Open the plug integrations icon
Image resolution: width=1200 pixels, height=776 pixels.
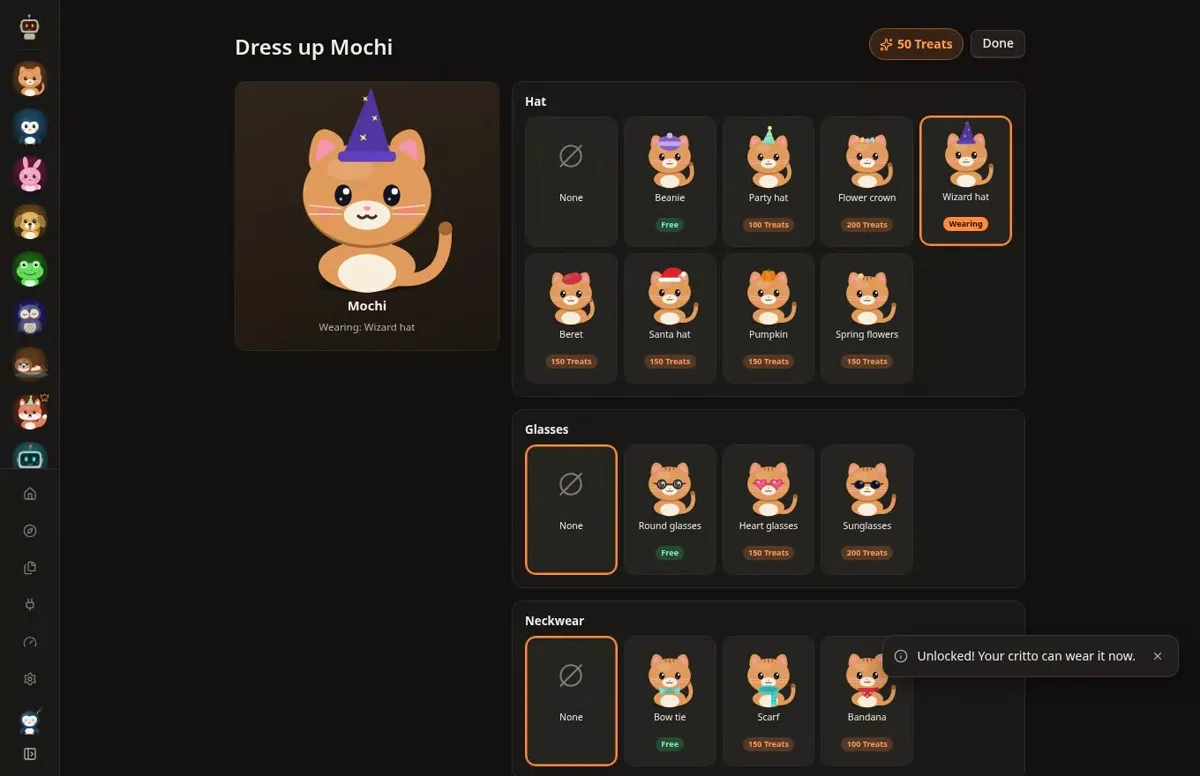30,605
